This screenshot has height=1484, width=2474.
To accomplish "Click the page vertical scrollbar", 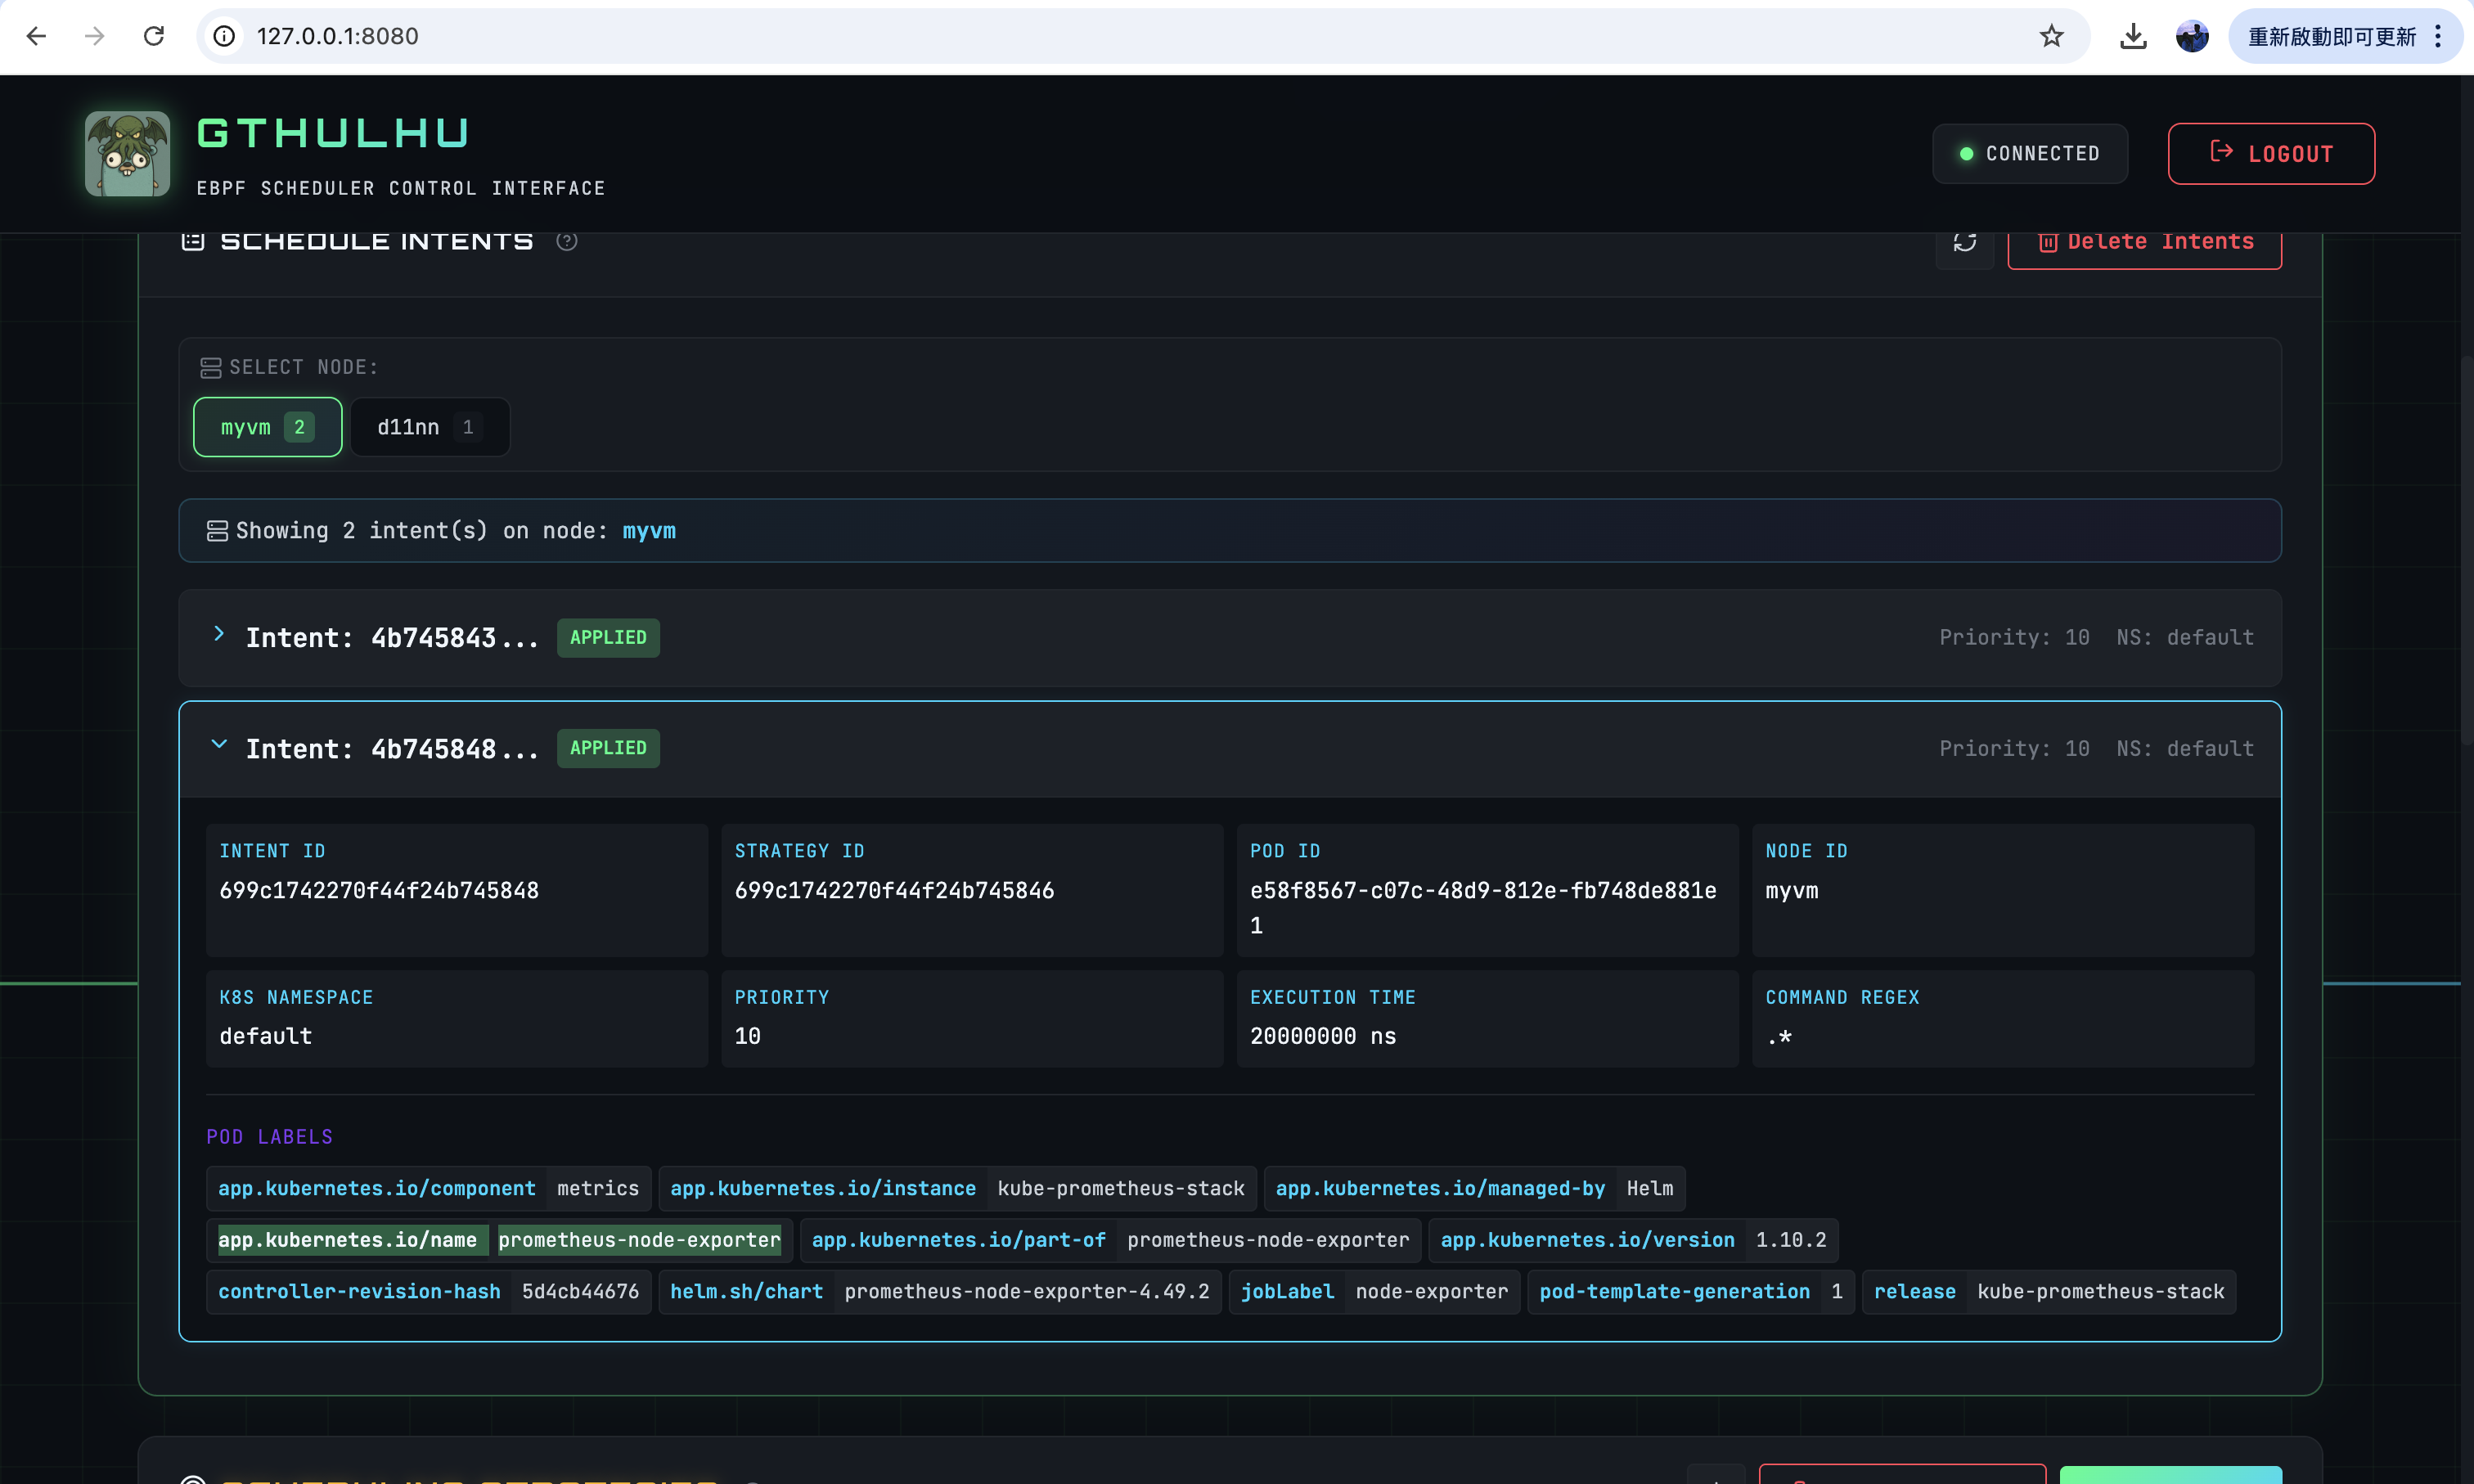I will [2466, 550].
